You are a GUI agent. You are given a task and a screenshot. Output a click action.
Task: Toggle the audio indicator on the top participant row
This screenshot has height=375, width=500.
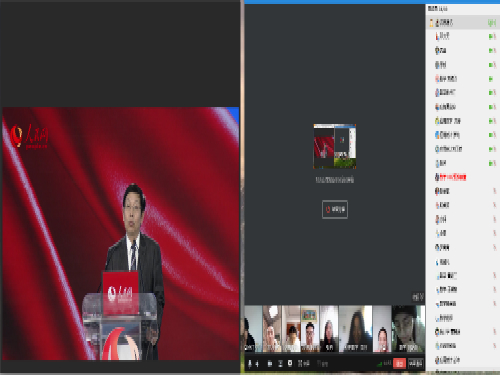click(x=492, y=22)
